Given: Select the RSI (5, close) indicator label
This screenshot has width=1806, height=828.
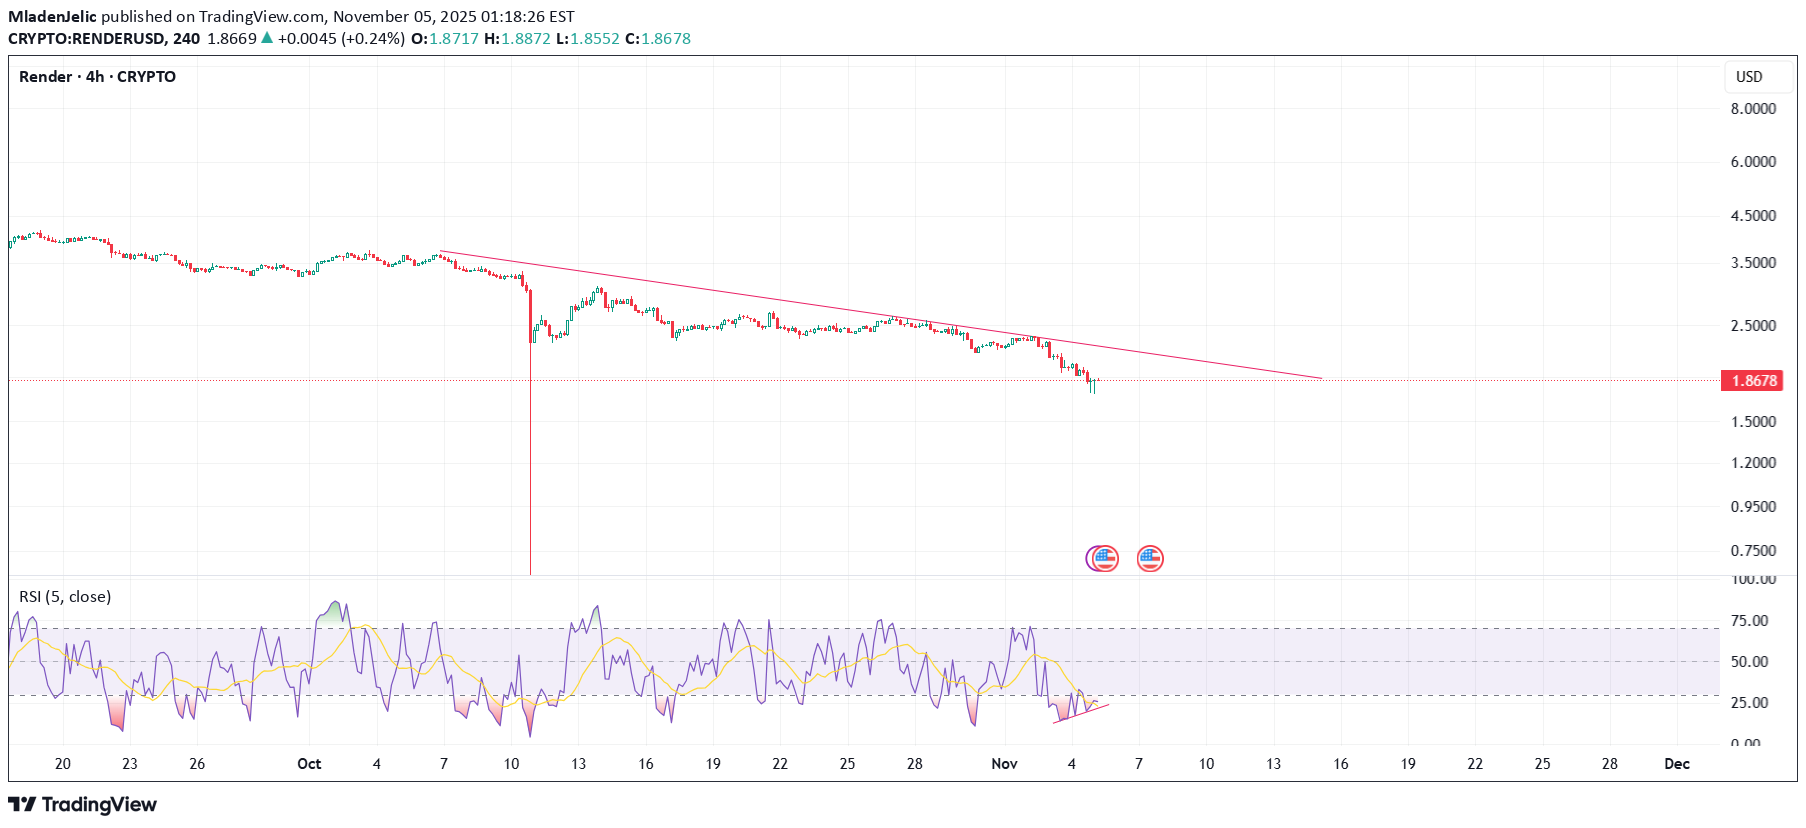Looking at the screenshot, I should click(65, 597).
